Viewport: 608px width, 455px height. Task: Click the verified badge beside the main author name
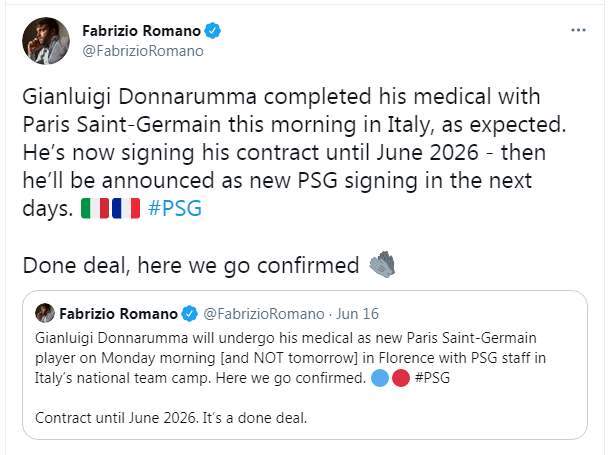click(x=211, y=31)
